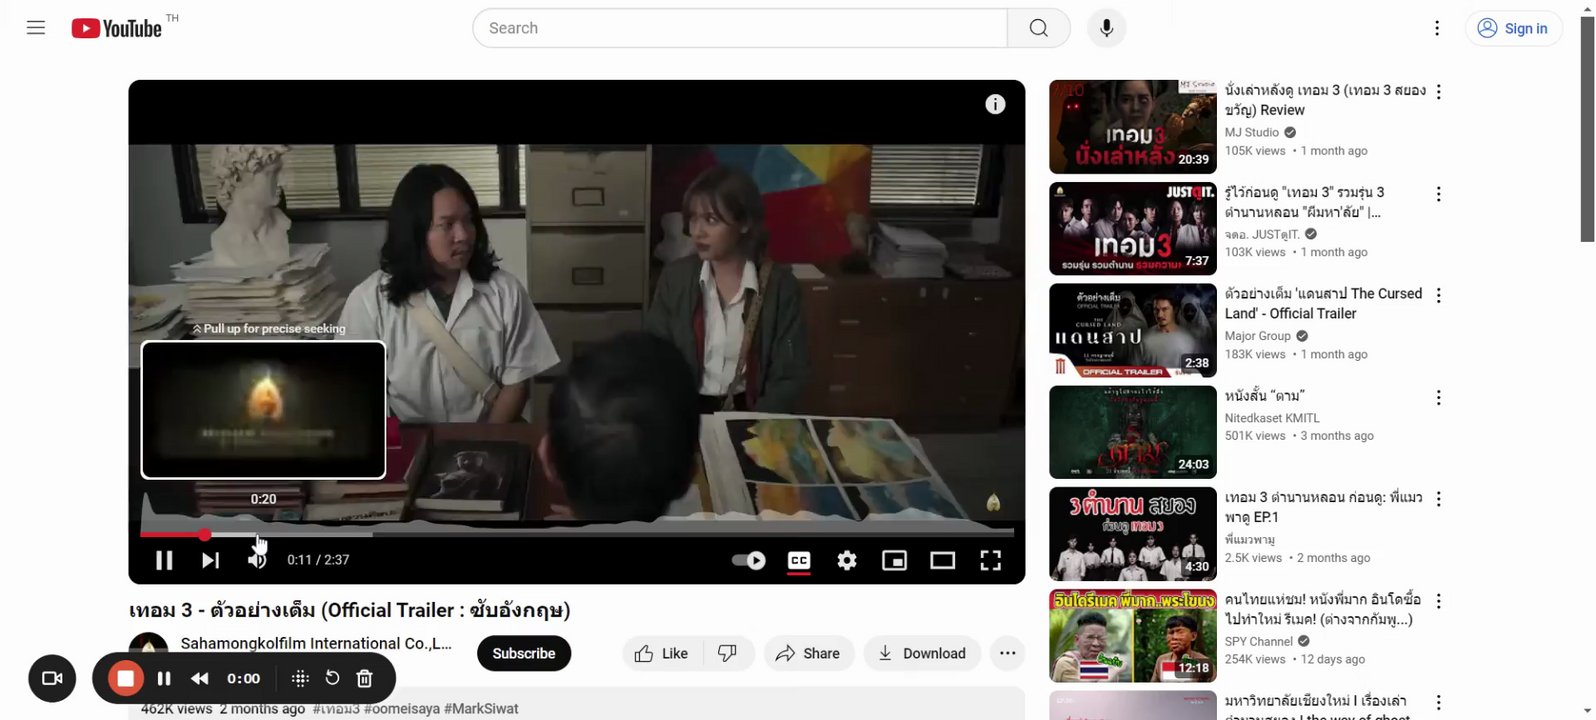Open the JUSTดูIT. video thumbnail
This screenshot has width=1596, height=720.
[1133, 229]
